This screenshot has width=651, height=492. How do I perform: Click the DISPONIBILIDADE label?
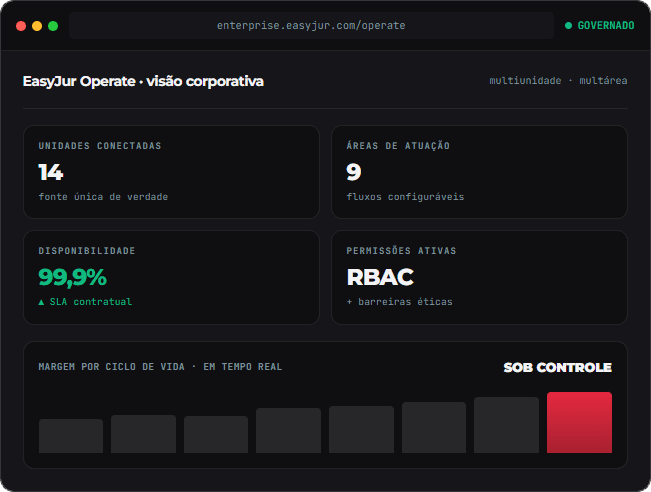(x=87, y=251)
